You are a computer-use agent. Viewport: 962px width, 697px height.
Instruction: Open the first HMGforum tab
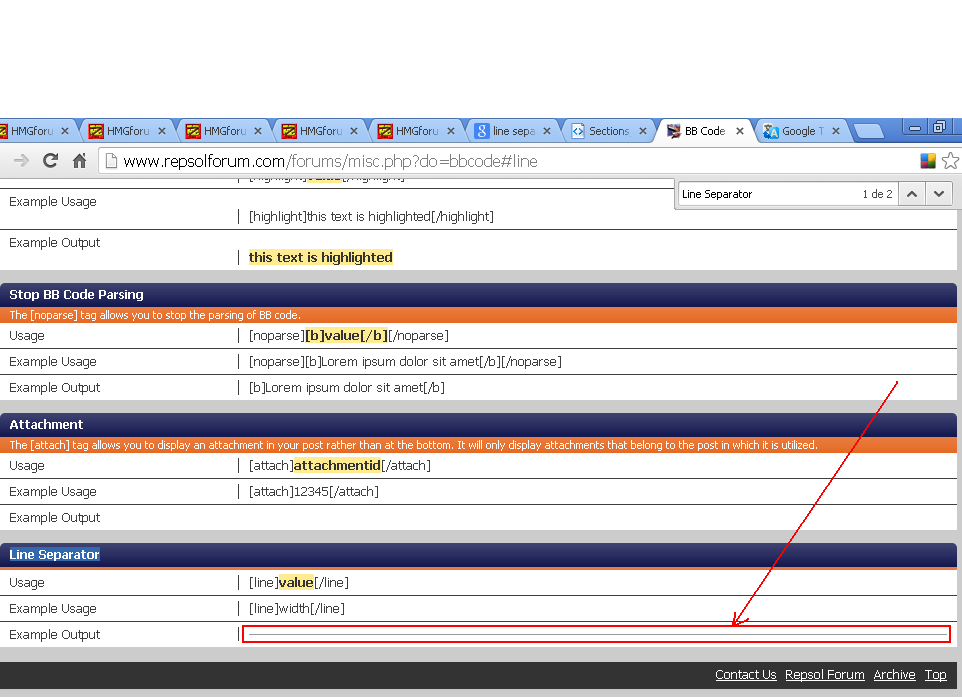coord(30,131)
